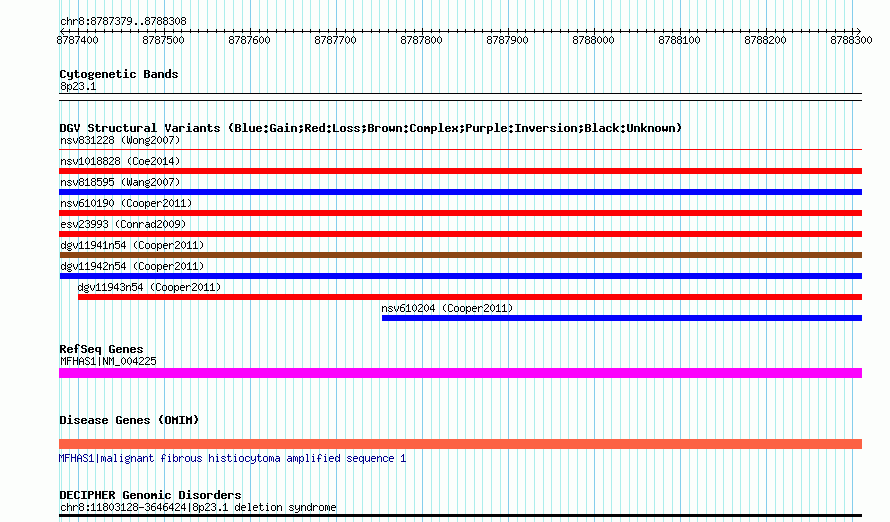Click the 8787400 ruler tick label
Image resolution: width=890 pixels, height=522 pixels.
click(77, 40)
